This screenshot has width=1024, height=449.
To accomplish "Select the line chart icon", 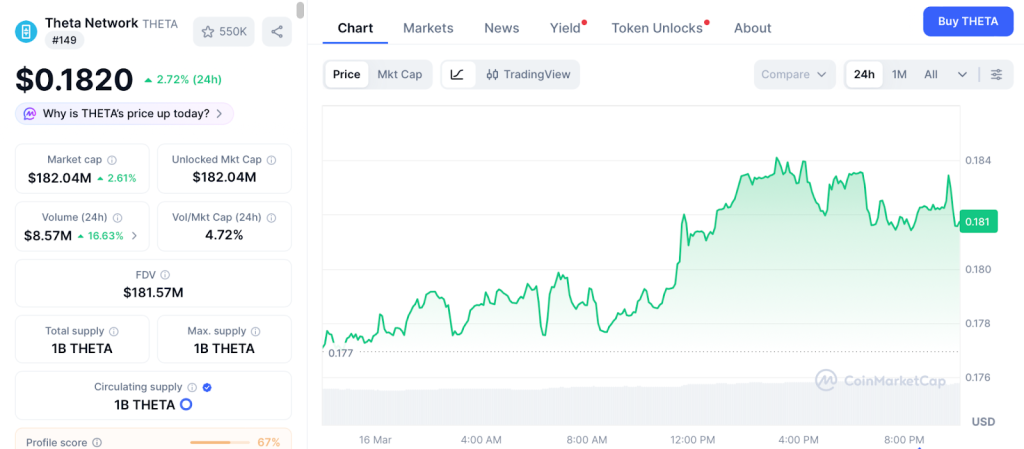I will (458, 74).
